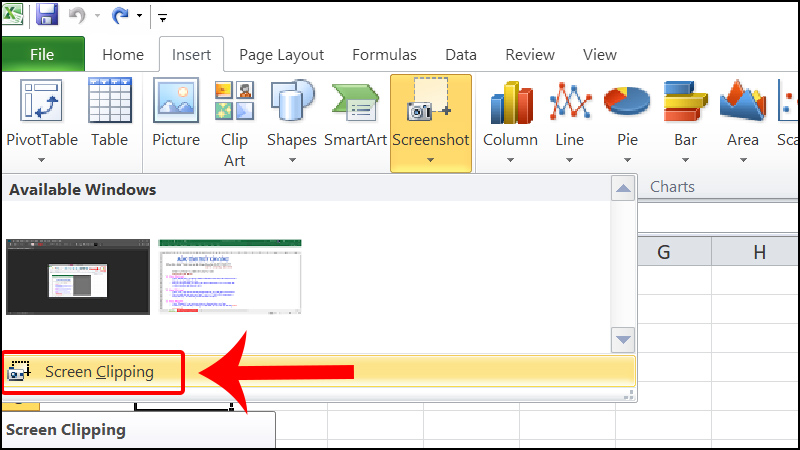Click the gallery scroll down arrow
This screenshot has width=800, height=450.
pyautogui.click(x=624, y=340)
